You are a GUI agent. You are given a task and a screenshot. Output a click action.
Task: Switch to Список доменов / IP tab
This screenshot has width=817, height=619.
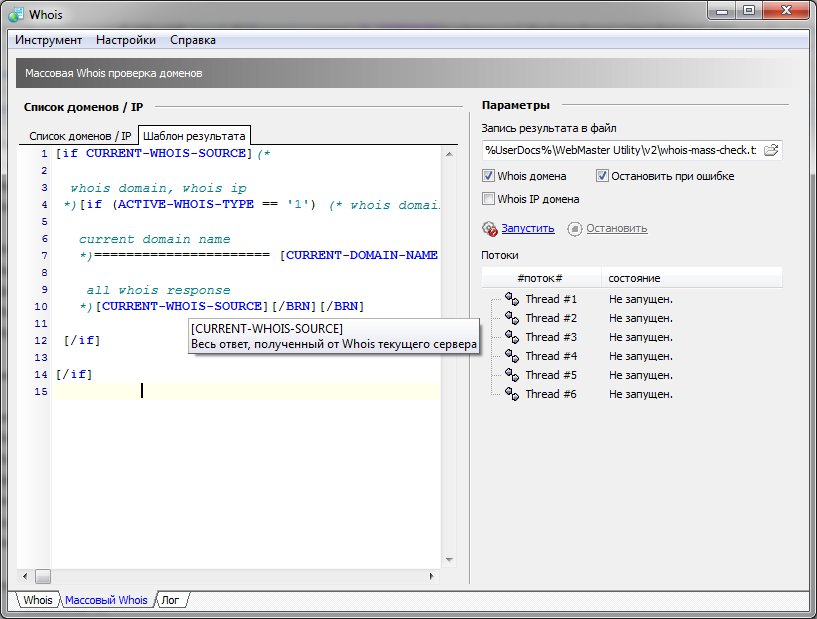click(x=80, y=135)
